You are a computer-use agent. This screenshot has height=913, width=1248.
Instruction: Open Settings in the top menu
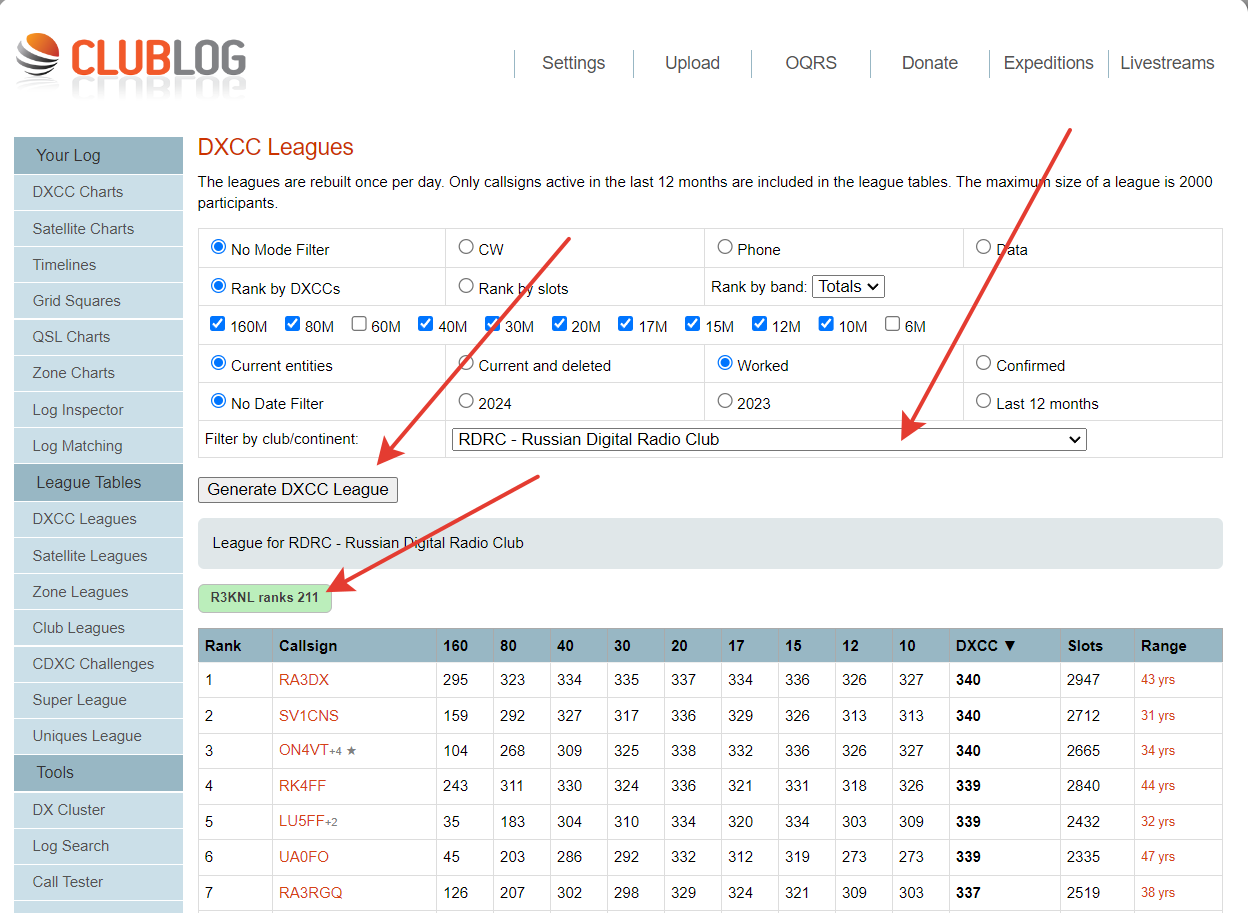(573, 63)
